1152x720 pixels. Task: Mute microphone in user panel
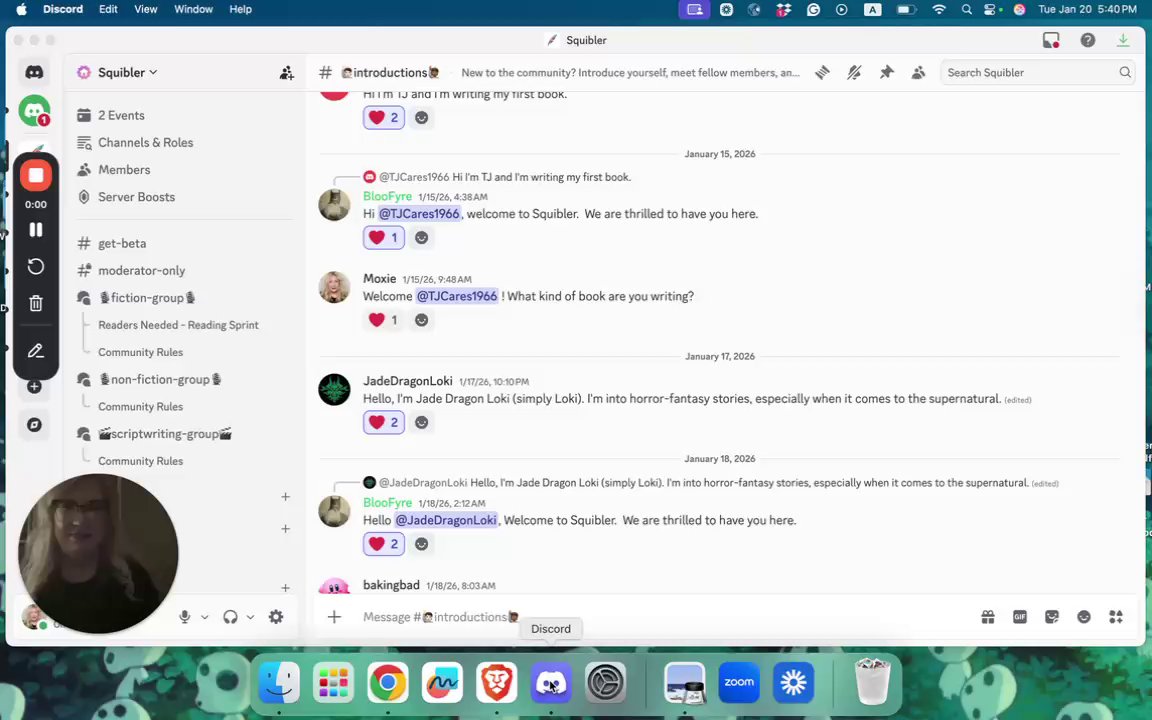(x=184, y=617)
